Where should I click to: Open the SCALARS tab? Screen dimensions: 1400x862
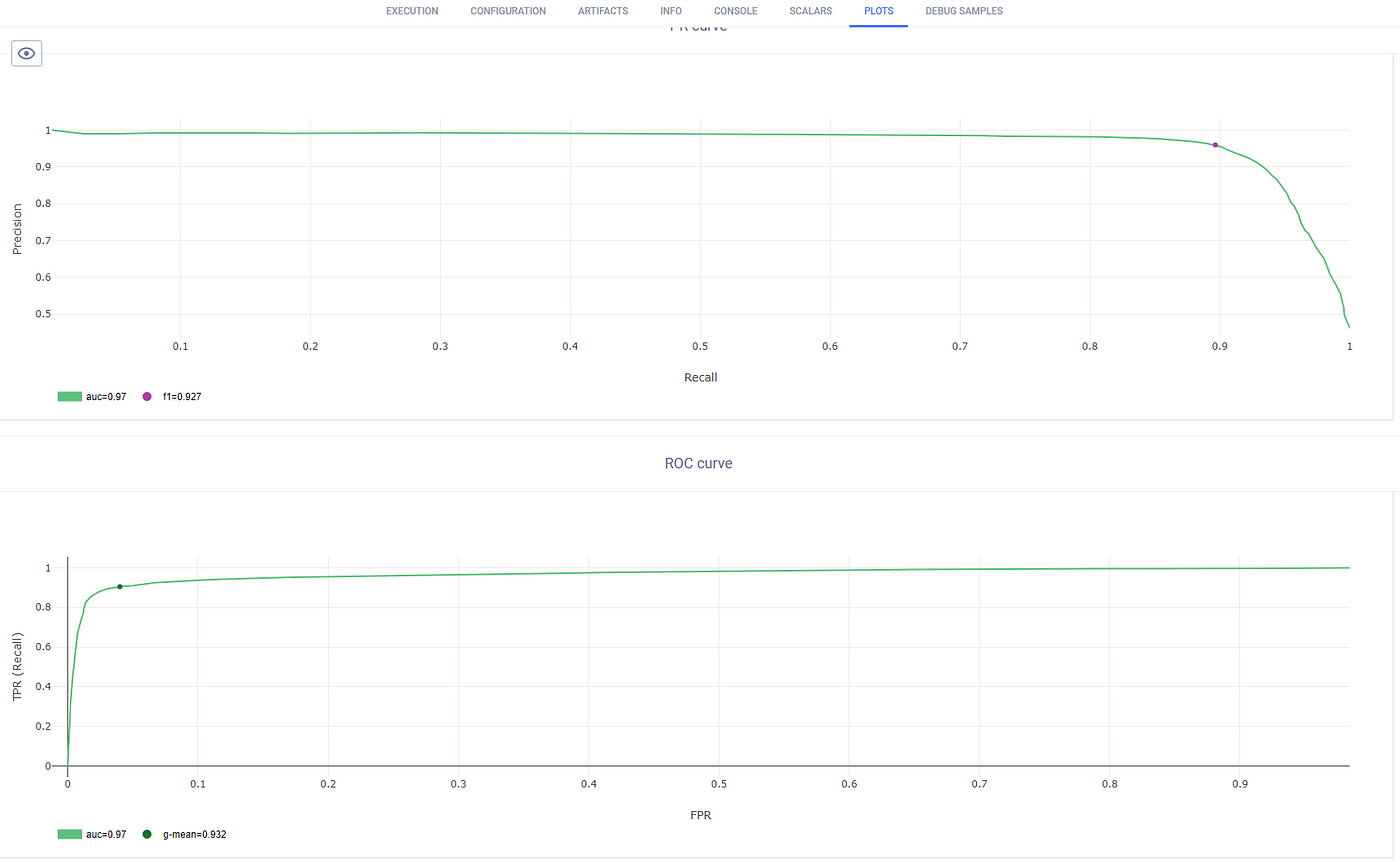click(x=811, y=11)
